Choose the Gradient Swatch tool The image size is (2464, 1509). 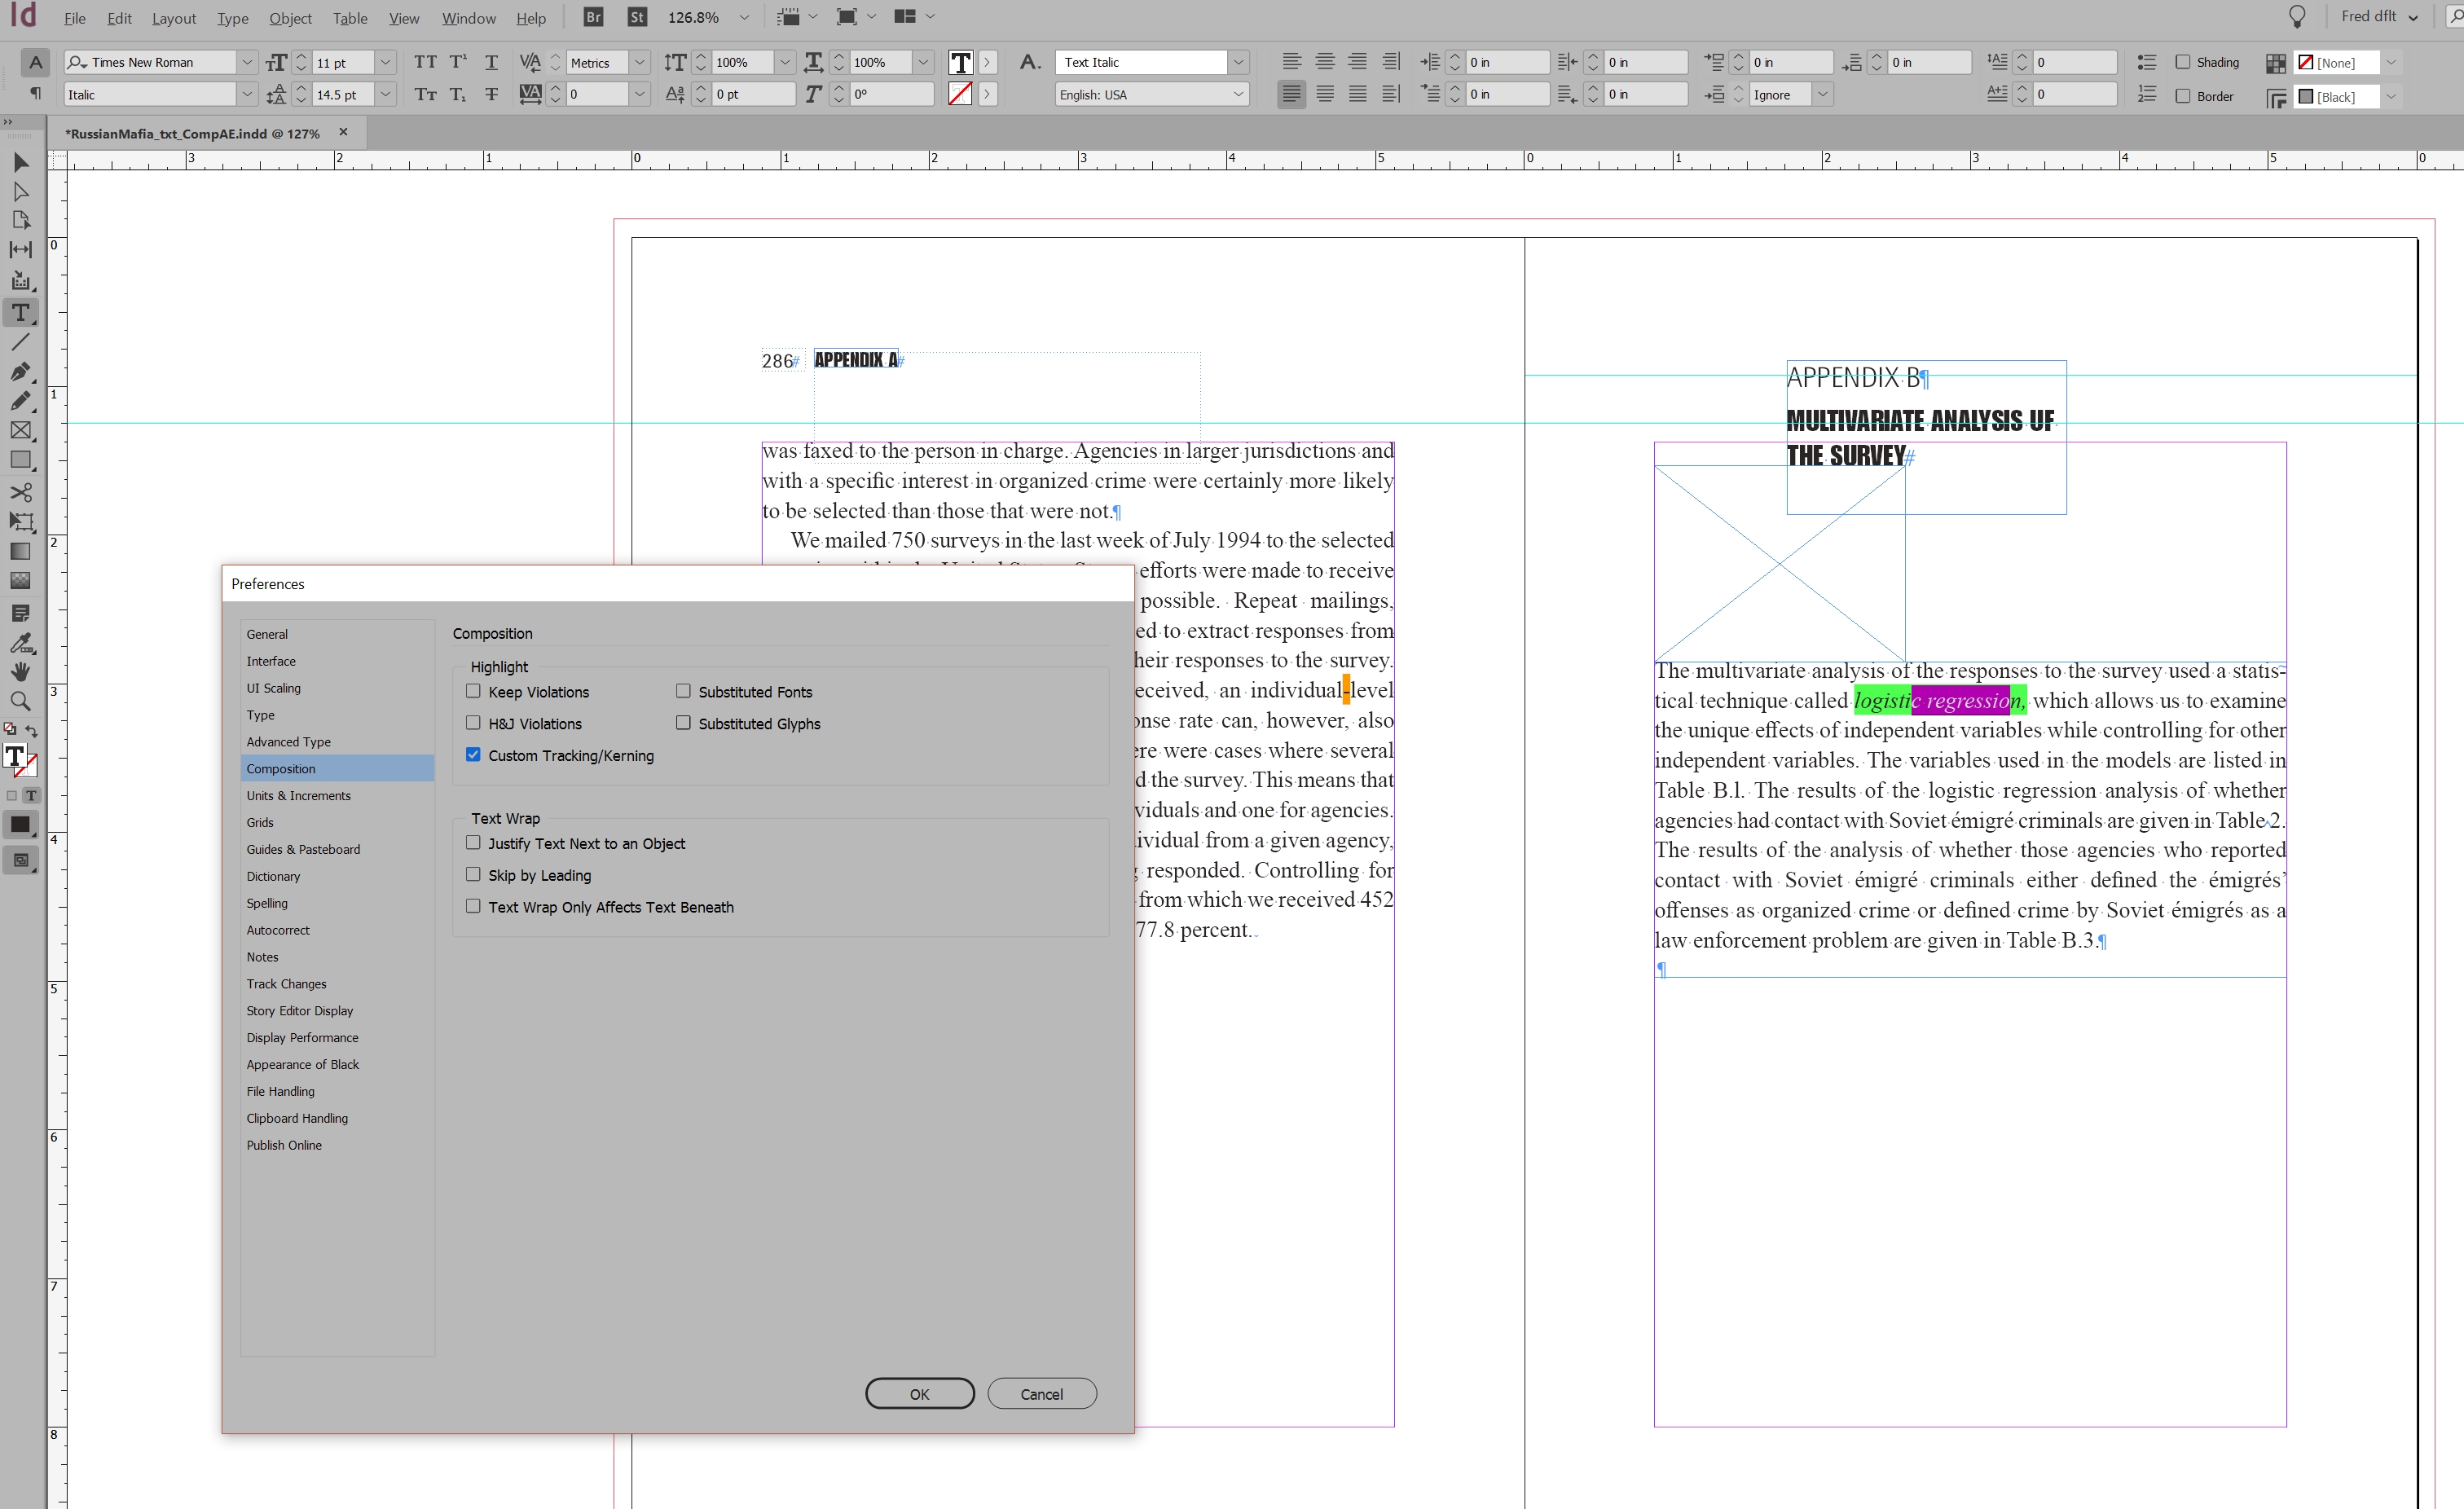click(21, 551)
